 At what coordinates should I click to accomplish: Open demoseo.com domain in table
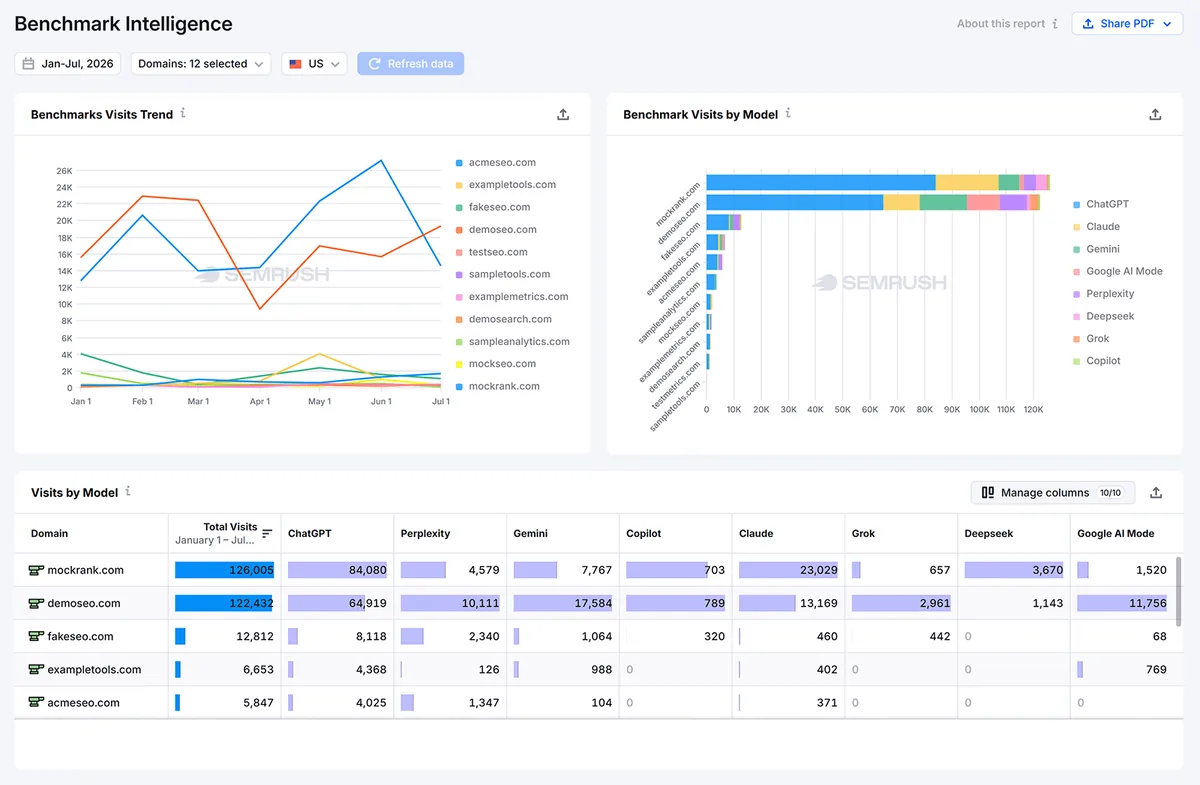click(84, 603)
